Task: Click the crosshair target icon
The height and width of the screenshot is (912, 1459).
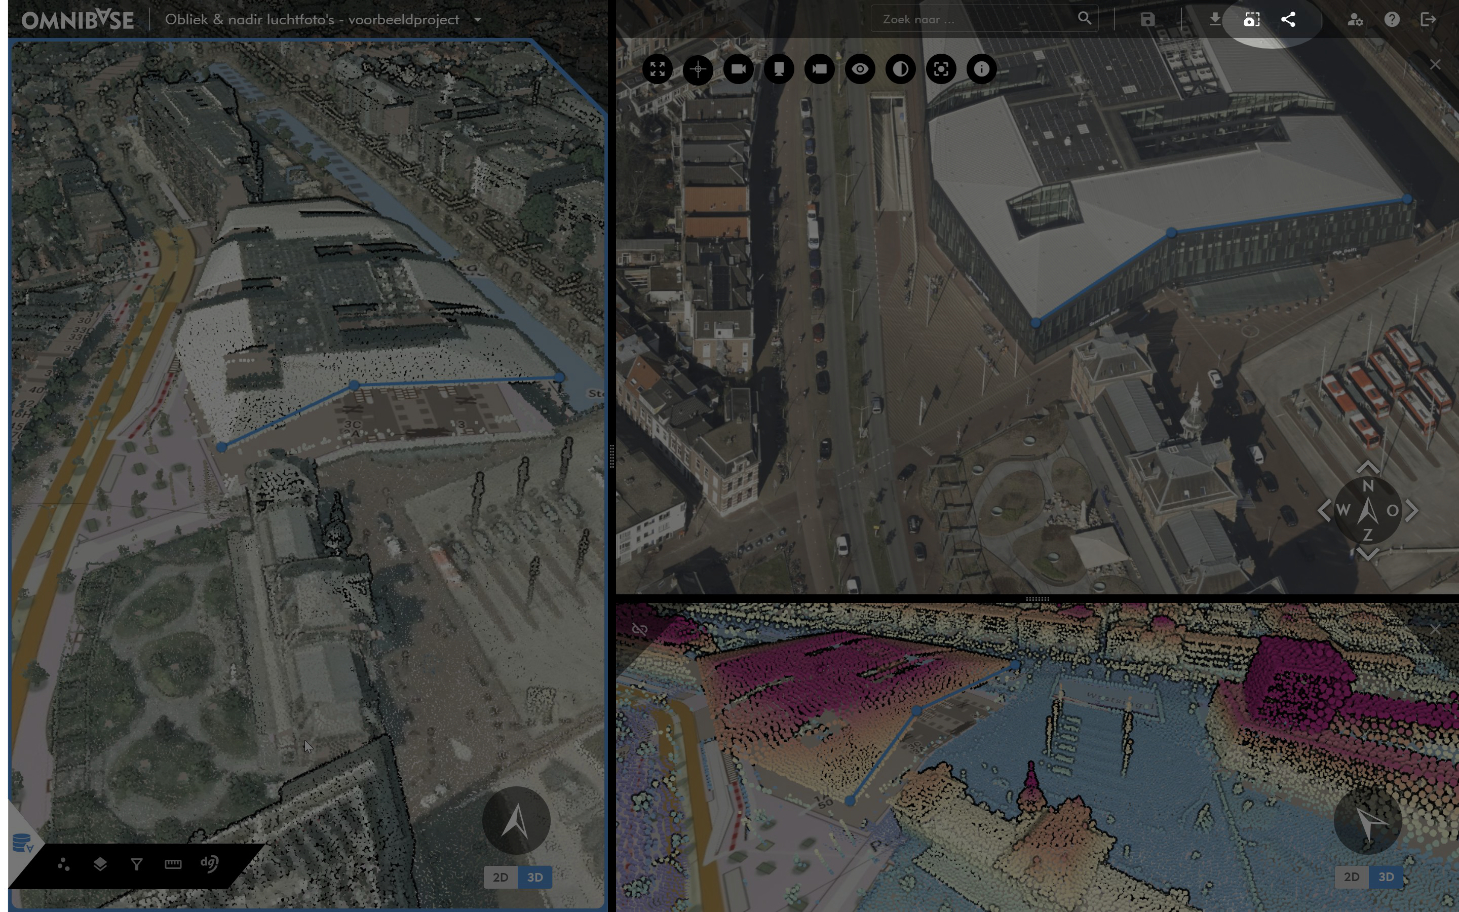Action: click(698, 69)
